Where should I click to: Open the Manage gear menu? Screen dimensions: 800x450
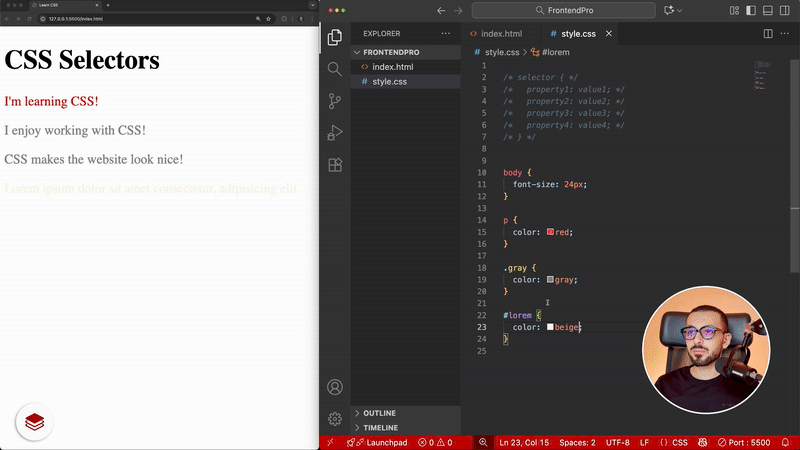coord(335,419)
